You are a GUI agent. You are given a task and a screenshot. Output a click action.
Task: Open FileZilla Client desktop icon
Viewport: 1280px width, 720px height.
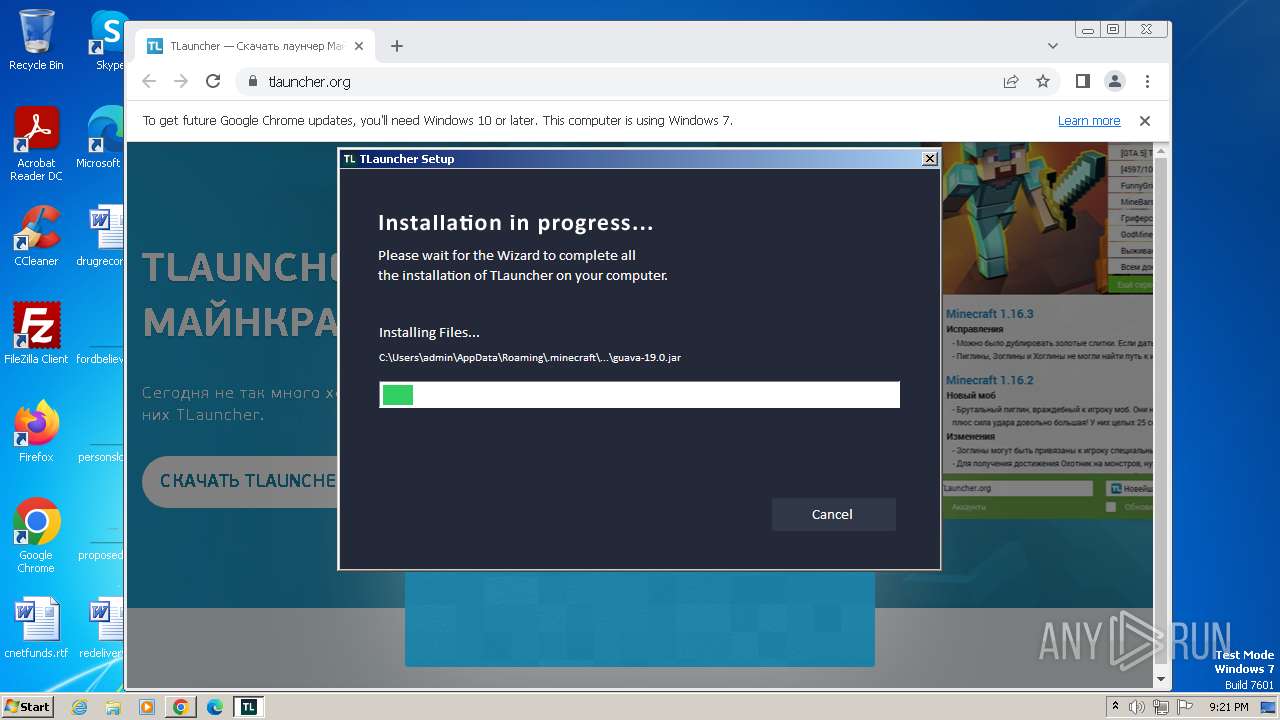point(36,333)
